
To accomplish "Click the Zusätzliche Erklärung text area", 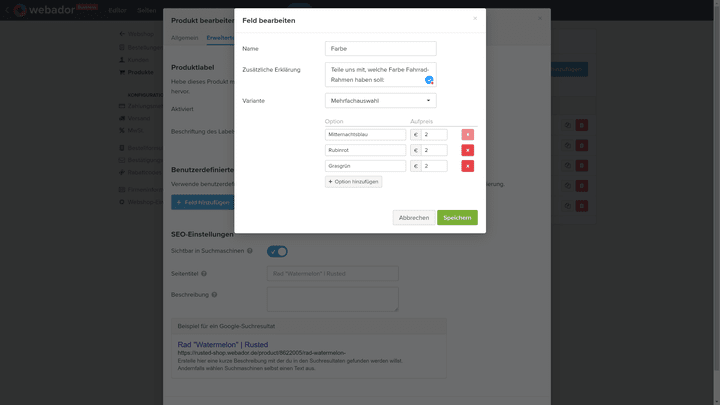I will coord(375,74).
